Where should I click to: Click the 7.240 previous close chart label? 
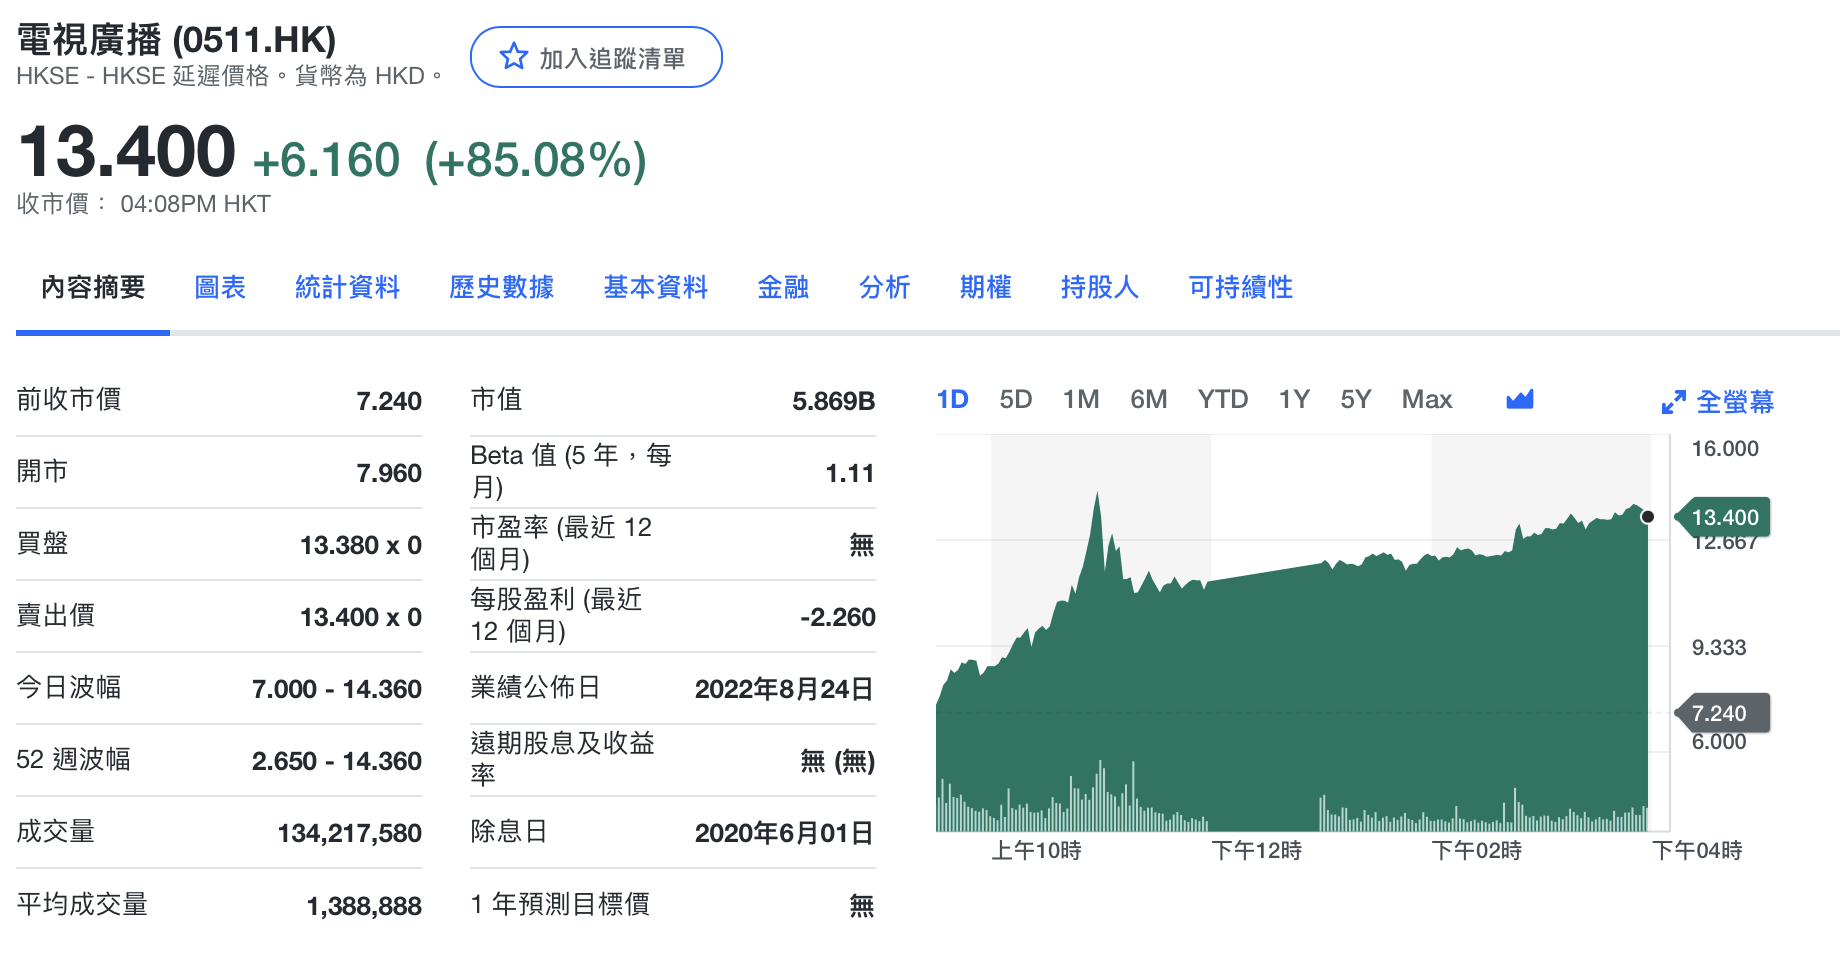[x=1720, y=713]
